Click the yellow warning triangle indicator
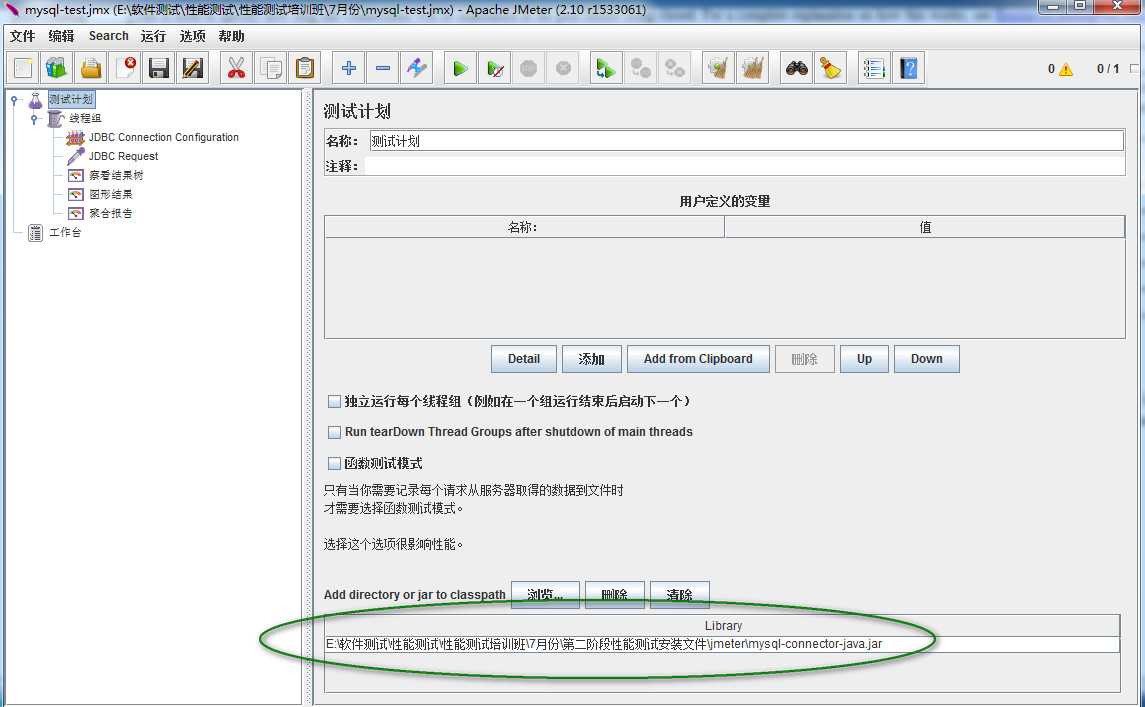 (x=1066, y=69)
